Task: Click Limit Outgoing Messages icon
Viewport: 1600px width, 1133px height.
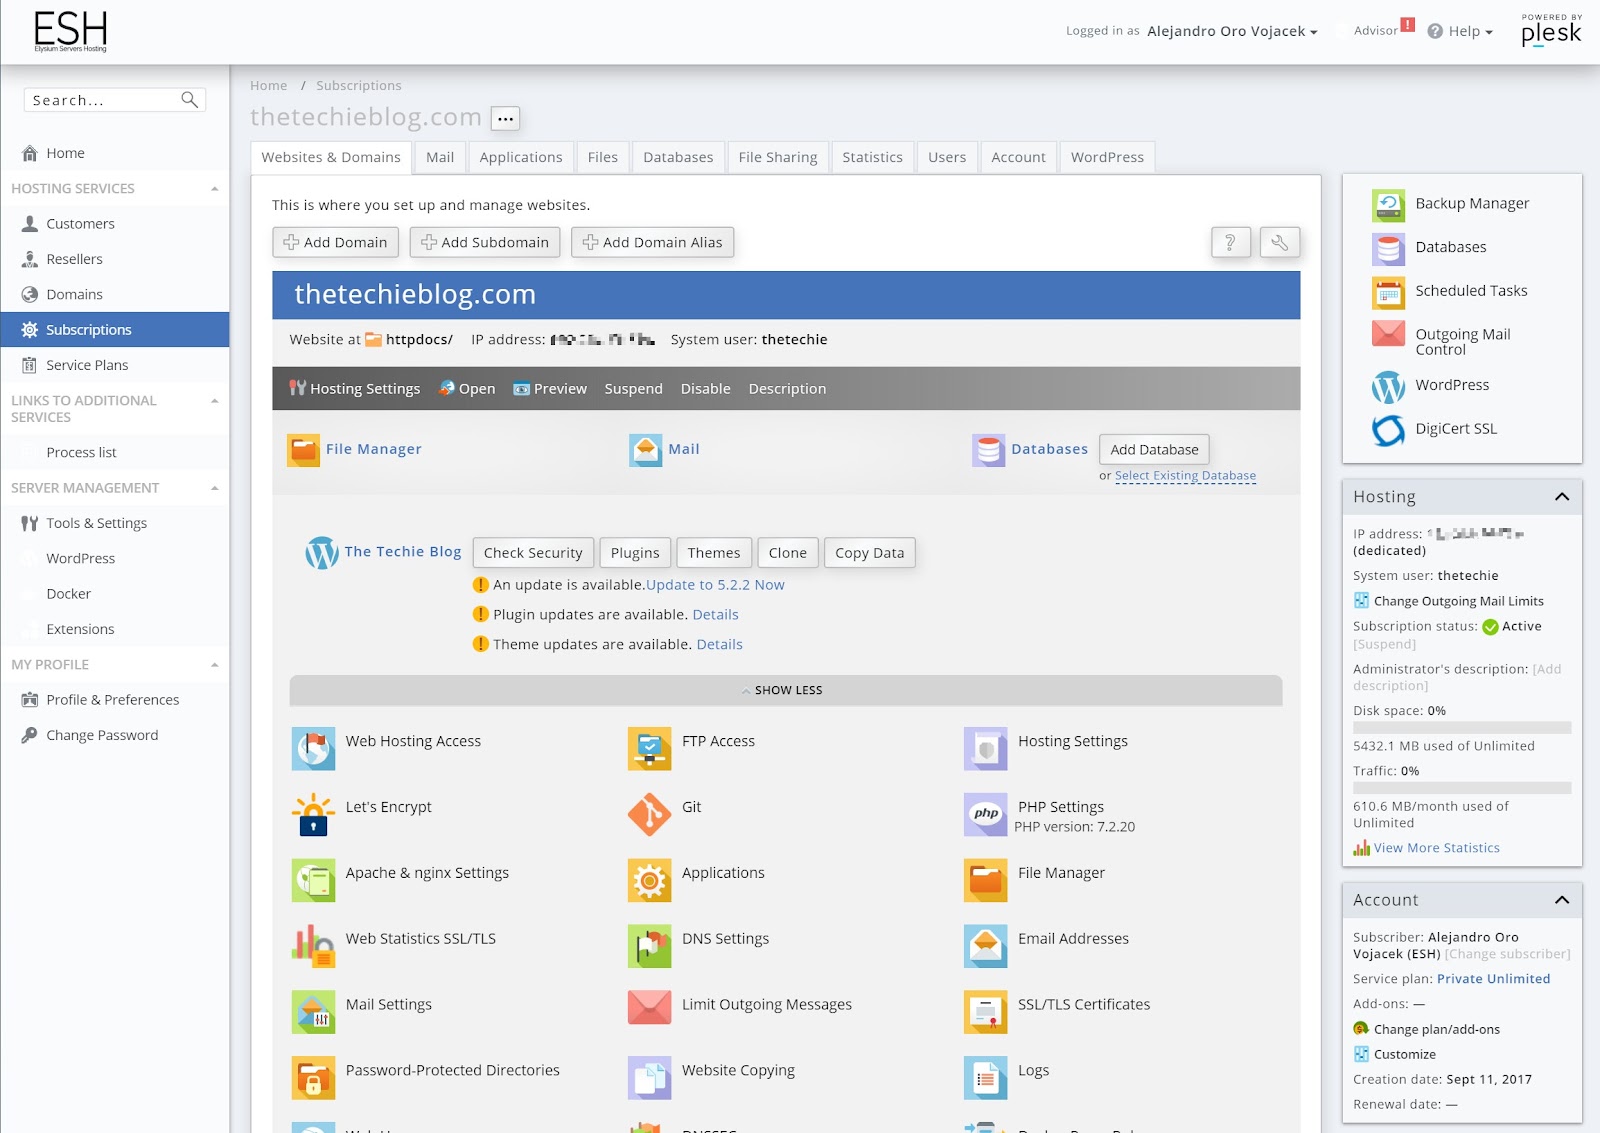Action: point(649,1008)
